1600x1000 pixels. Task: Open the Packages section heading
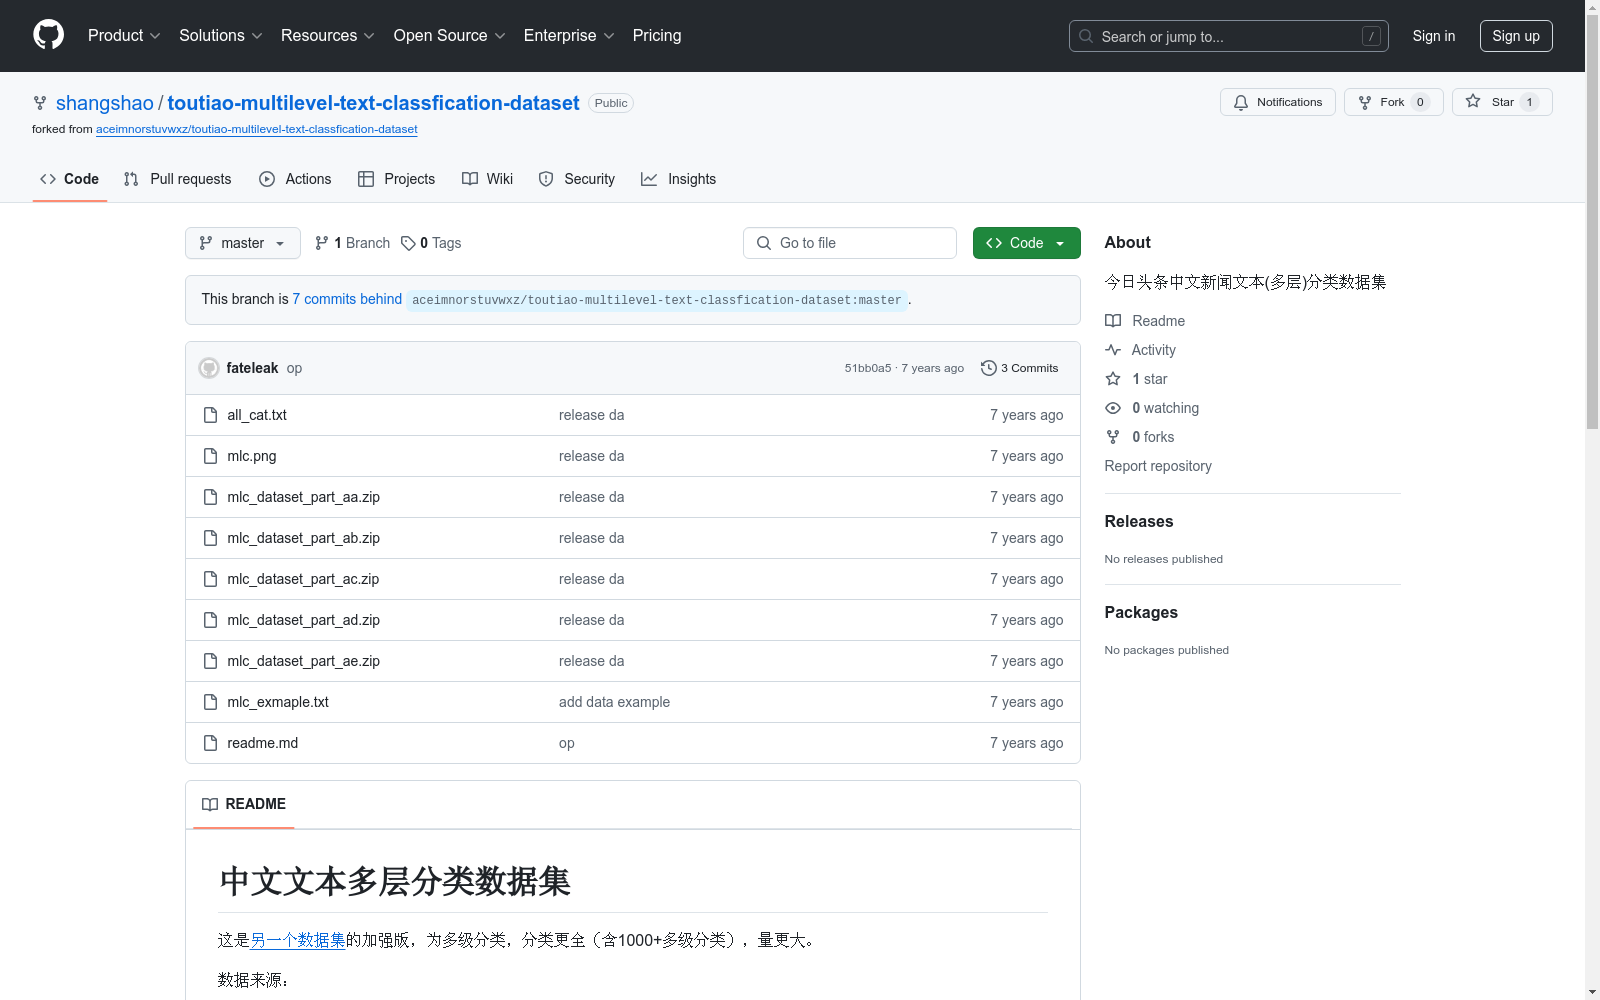click(x=1141, y=612)
